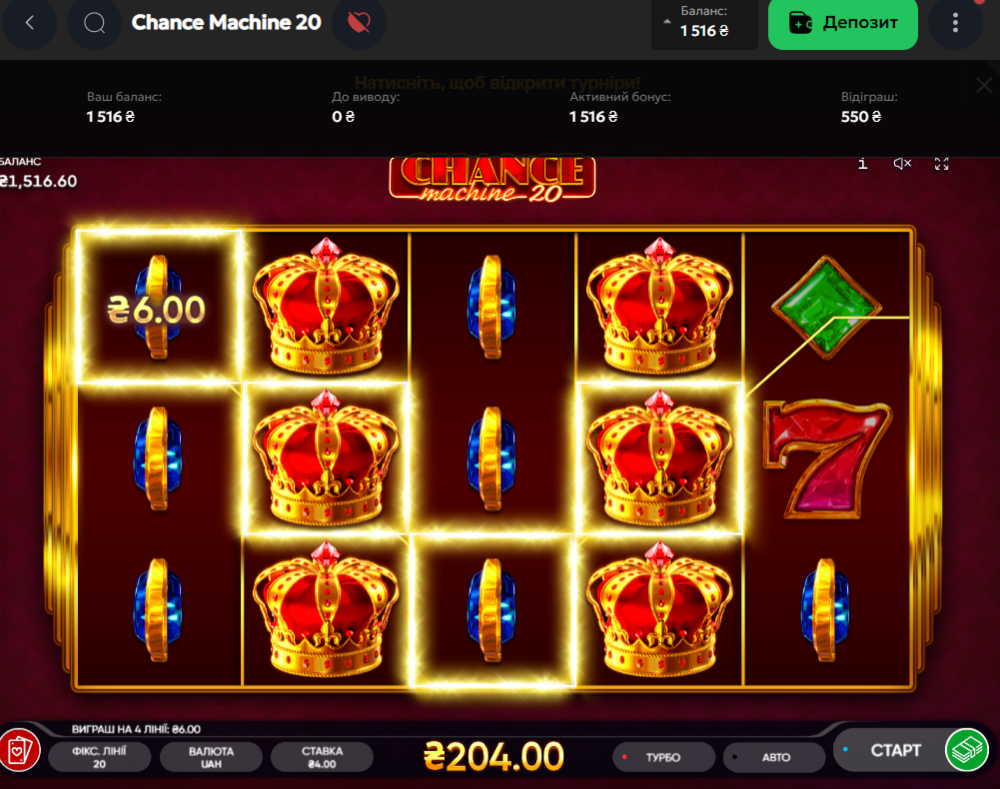
Task: Open the Валюта UAH selector
Action: click(x=211, y=757)
